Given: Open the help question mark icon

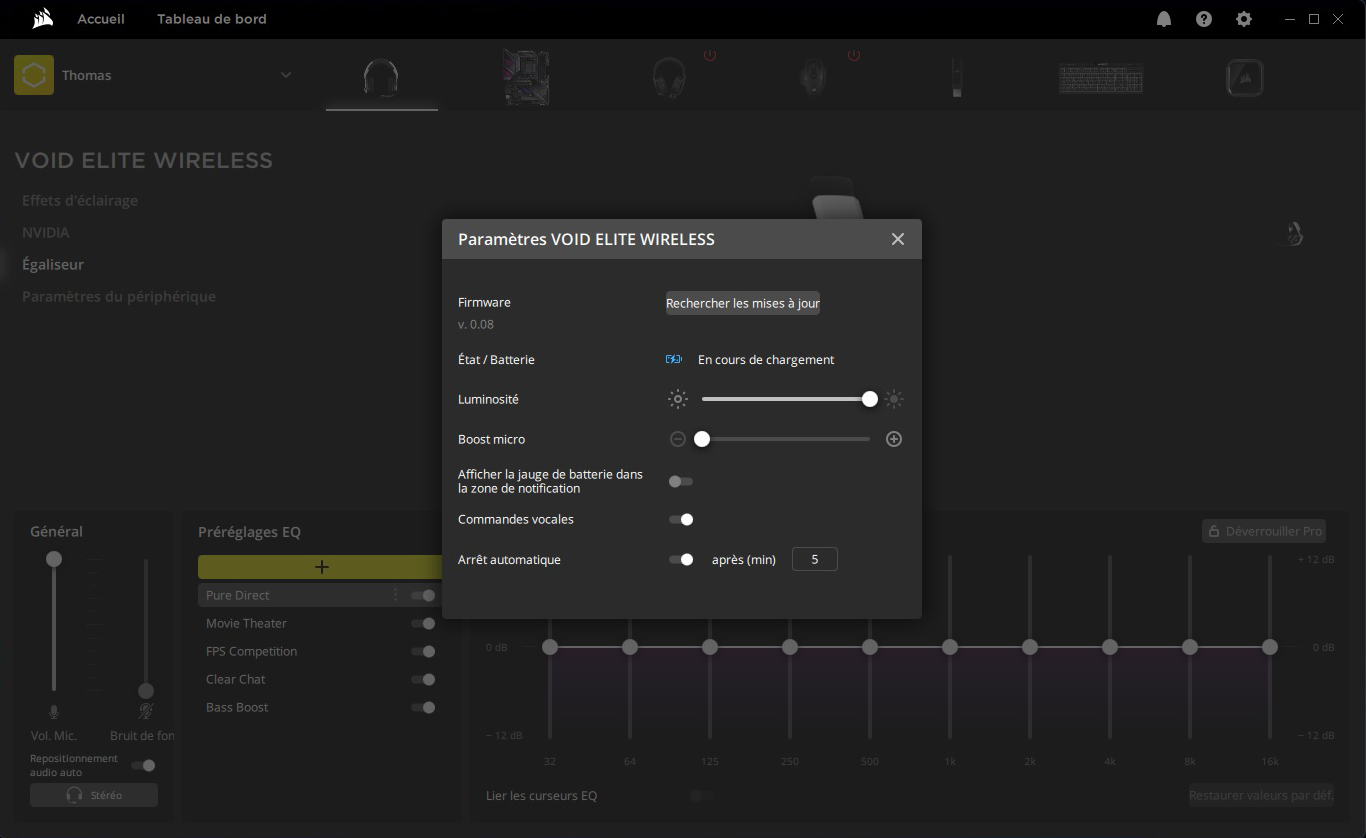Looking at the screenshot, I should tap(1204, 19).
